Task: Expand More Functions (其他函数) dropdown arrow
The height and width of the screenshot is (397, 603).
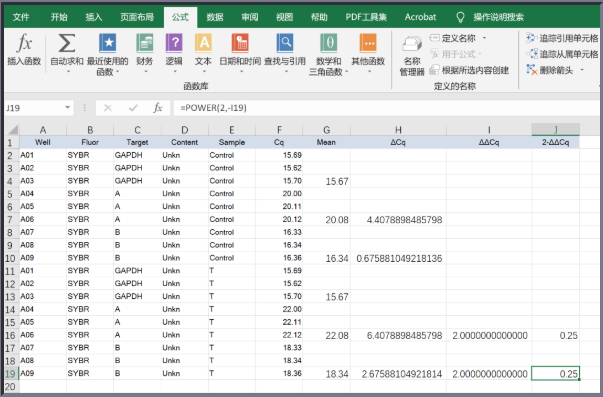Action: coord(369,72)
